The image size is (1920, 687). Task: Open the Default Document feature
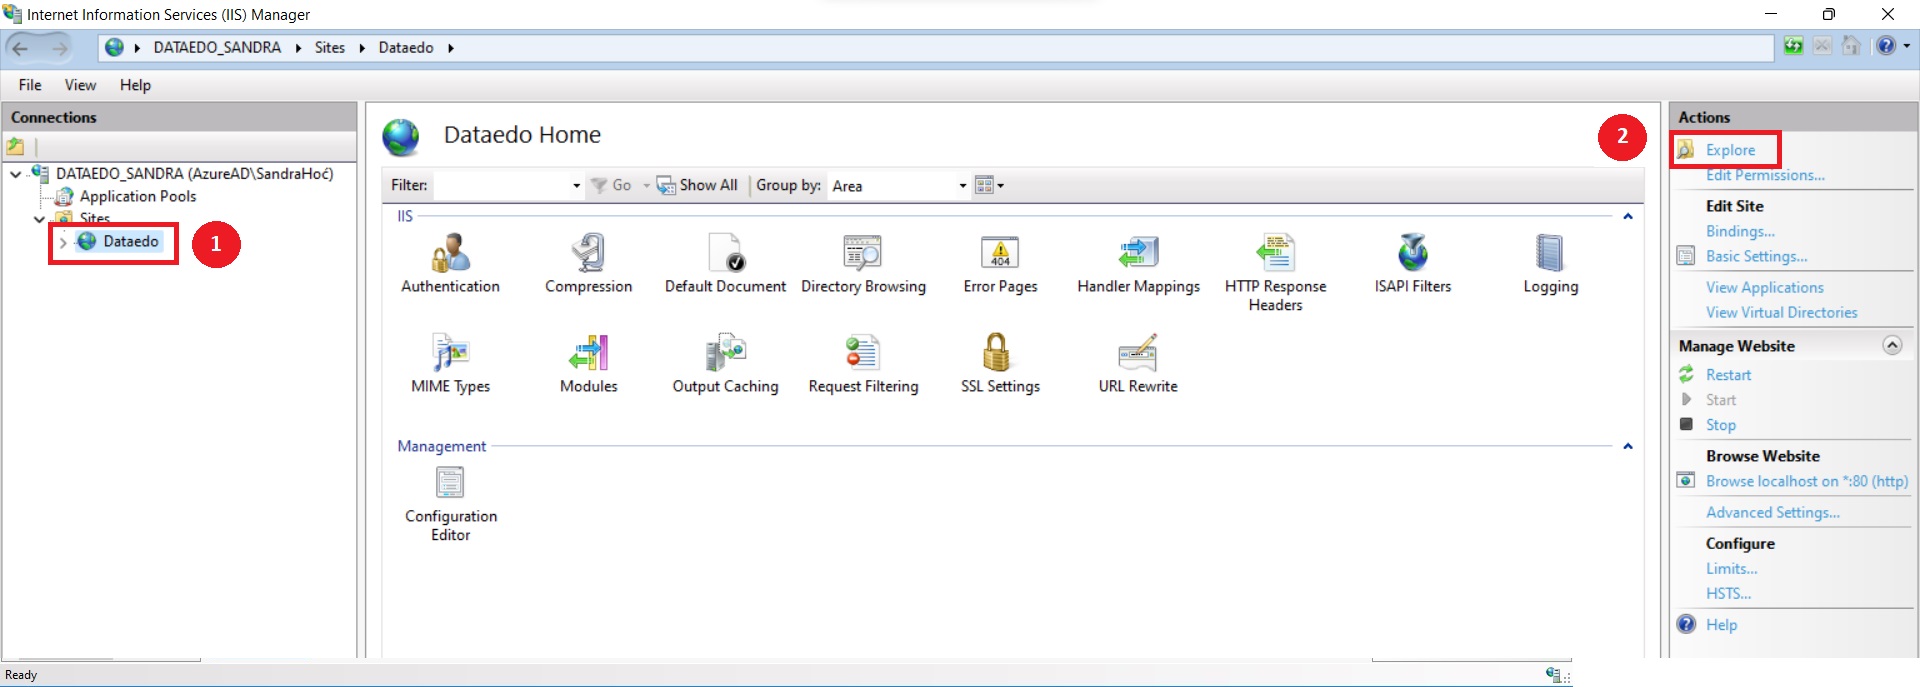[x=725, y=264]
